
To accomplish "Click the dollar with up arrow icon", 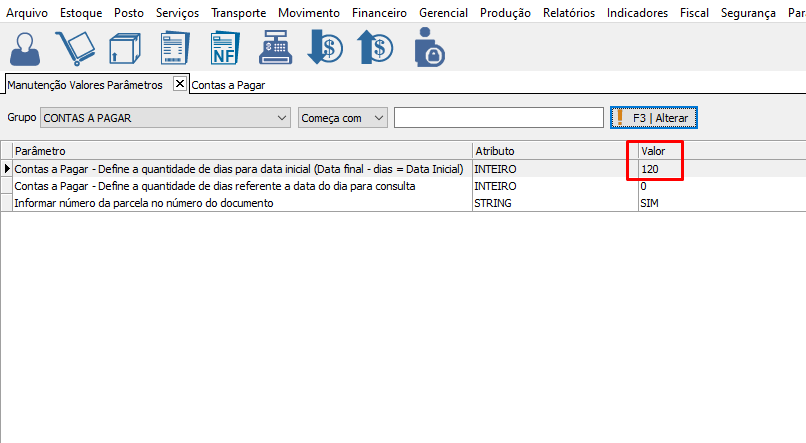I will (x=375, y=47).
